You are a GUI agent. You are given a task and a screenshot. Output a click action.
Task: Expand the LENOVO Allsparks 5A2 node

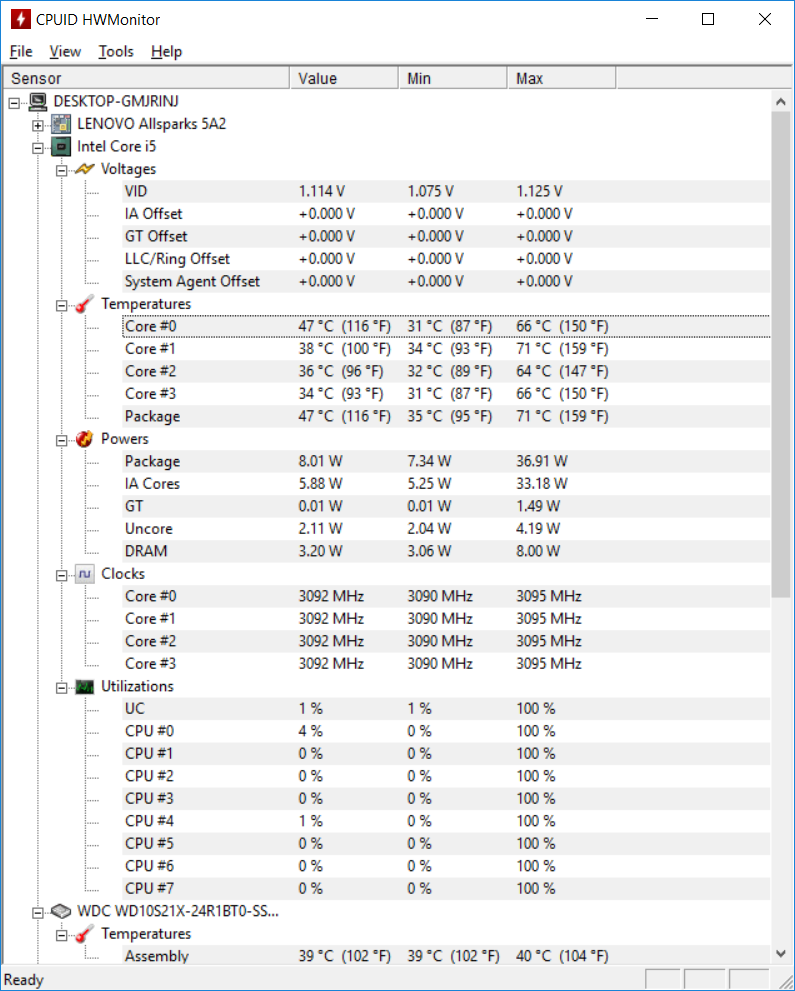[x=37, y=125]
